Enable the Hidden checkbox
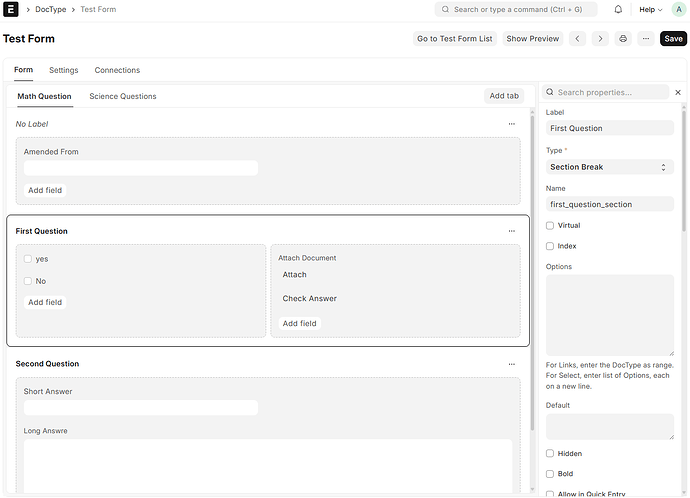The height and width of the screenshot is (498, 690). [x=550, y=453]
